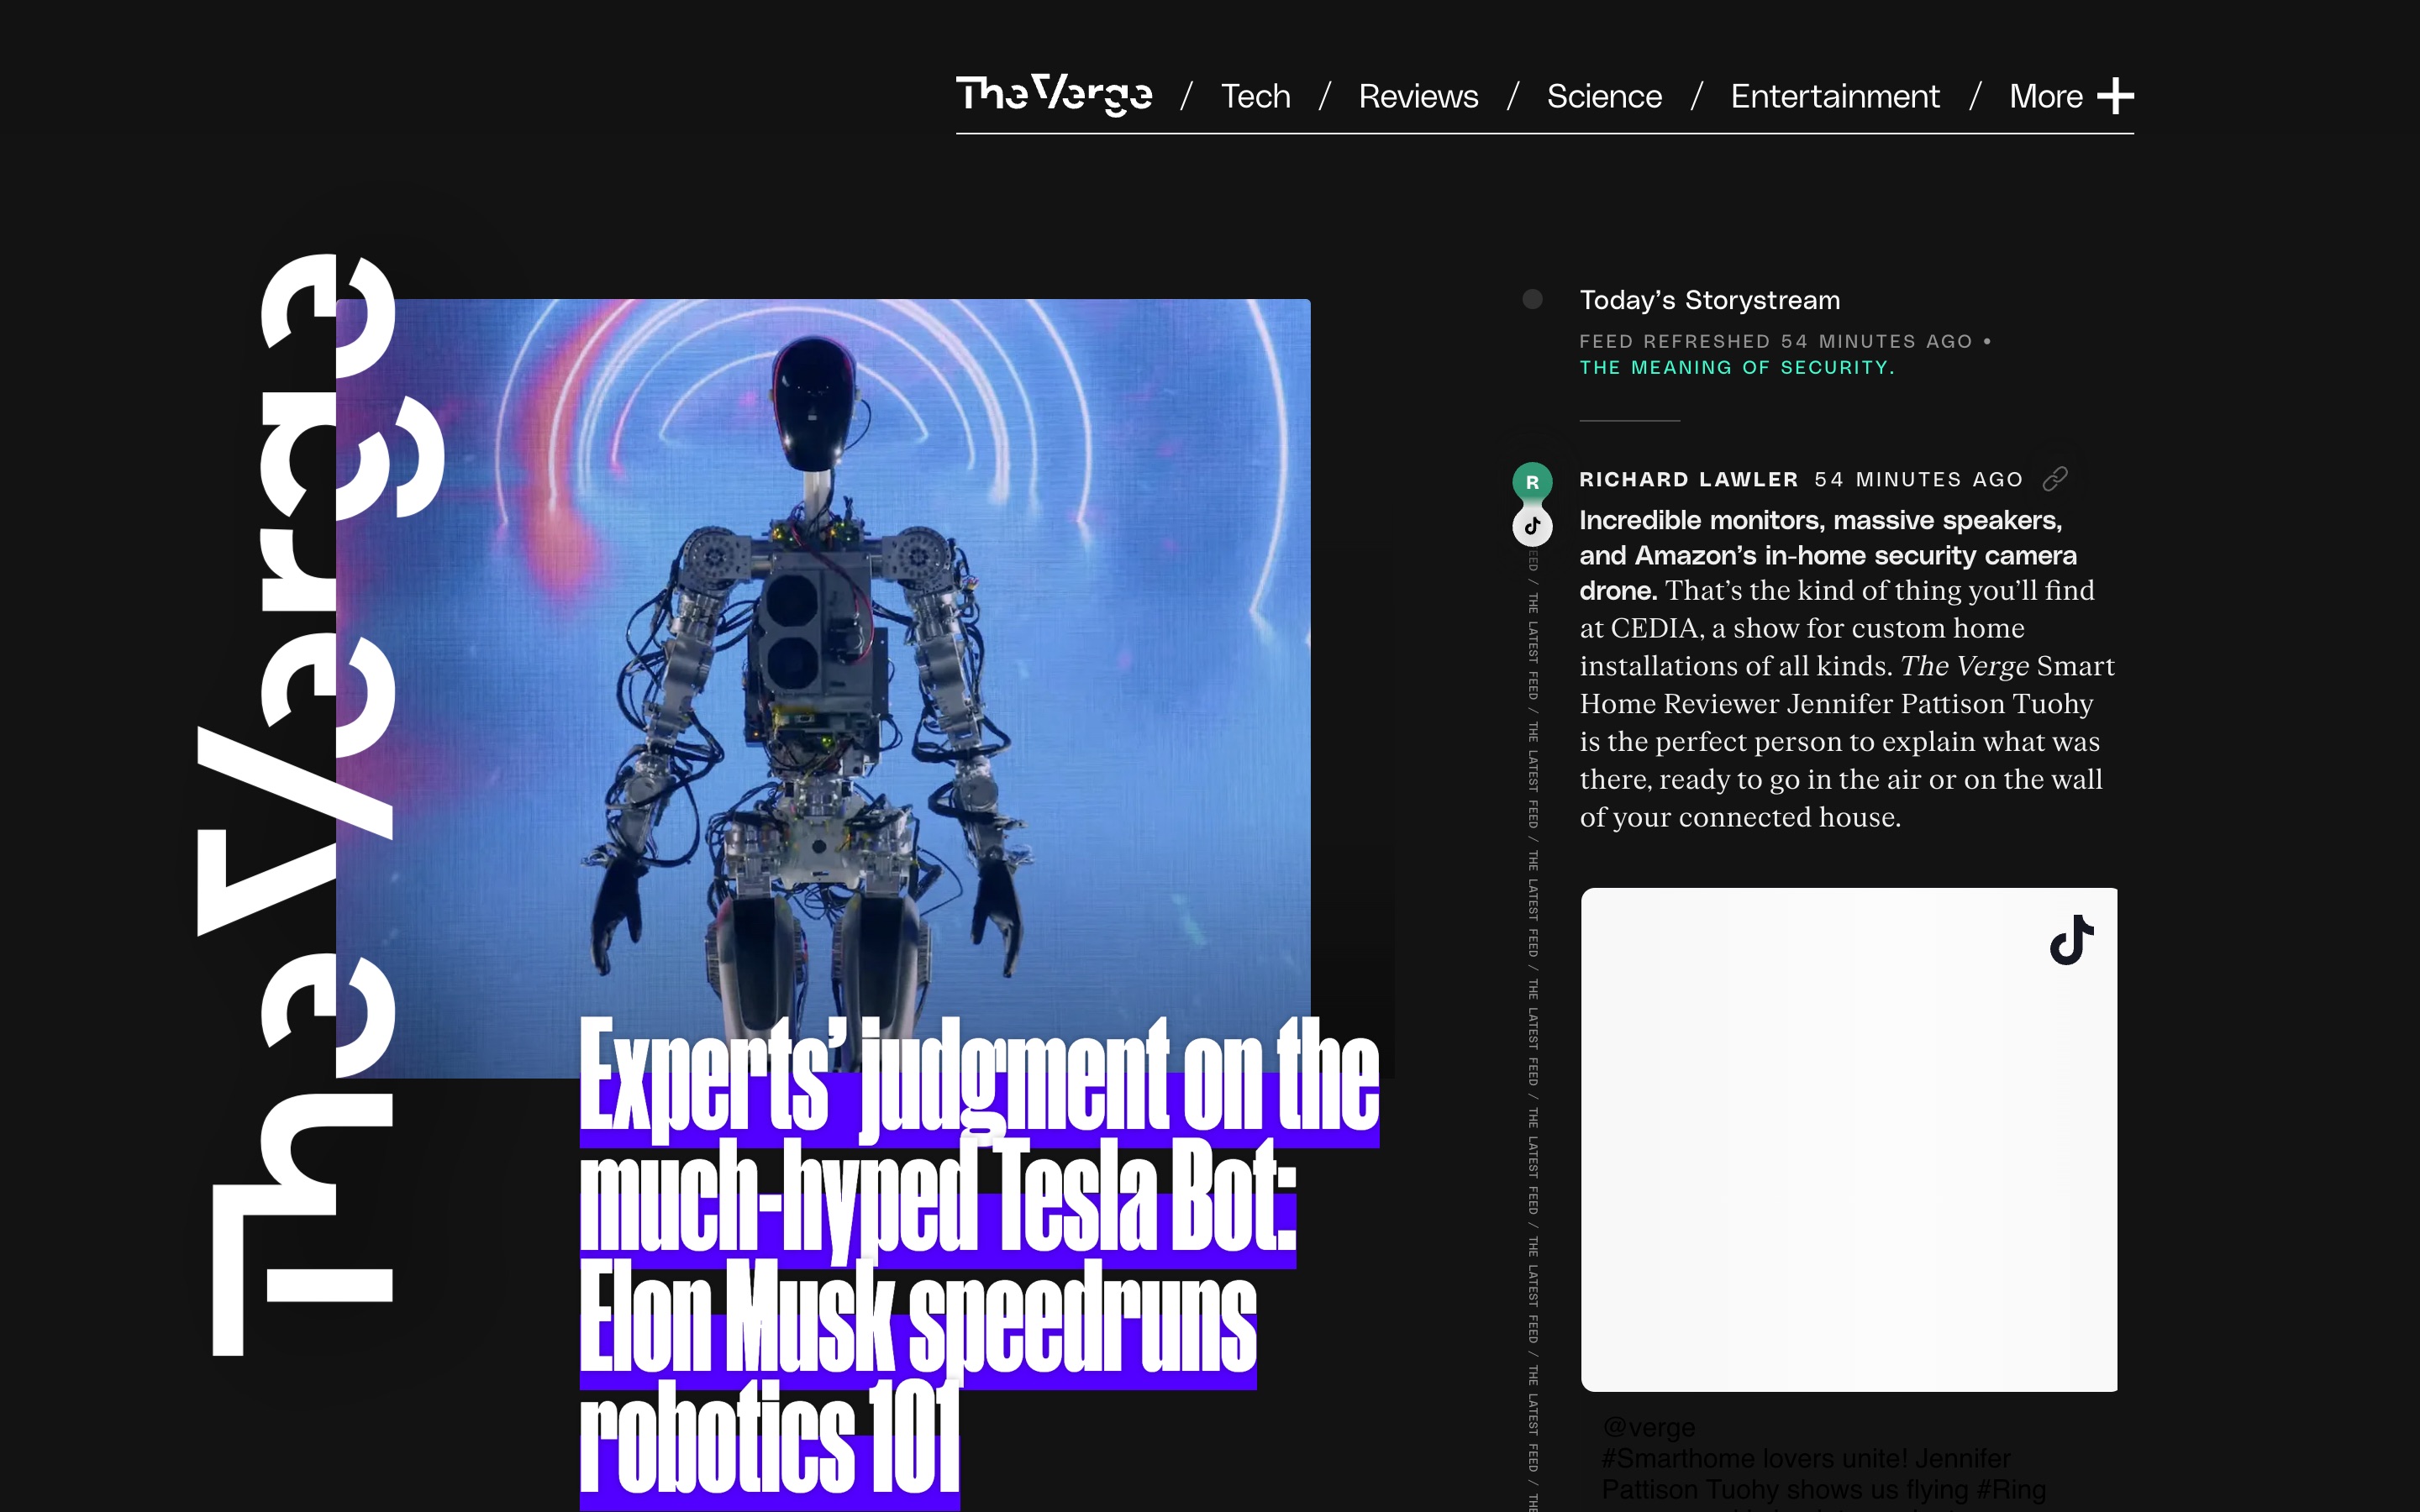This screenshot has width=2420, height=1512.
Task: Click the TikTok badge under author avatar
Action: [x=1532, y=526]
